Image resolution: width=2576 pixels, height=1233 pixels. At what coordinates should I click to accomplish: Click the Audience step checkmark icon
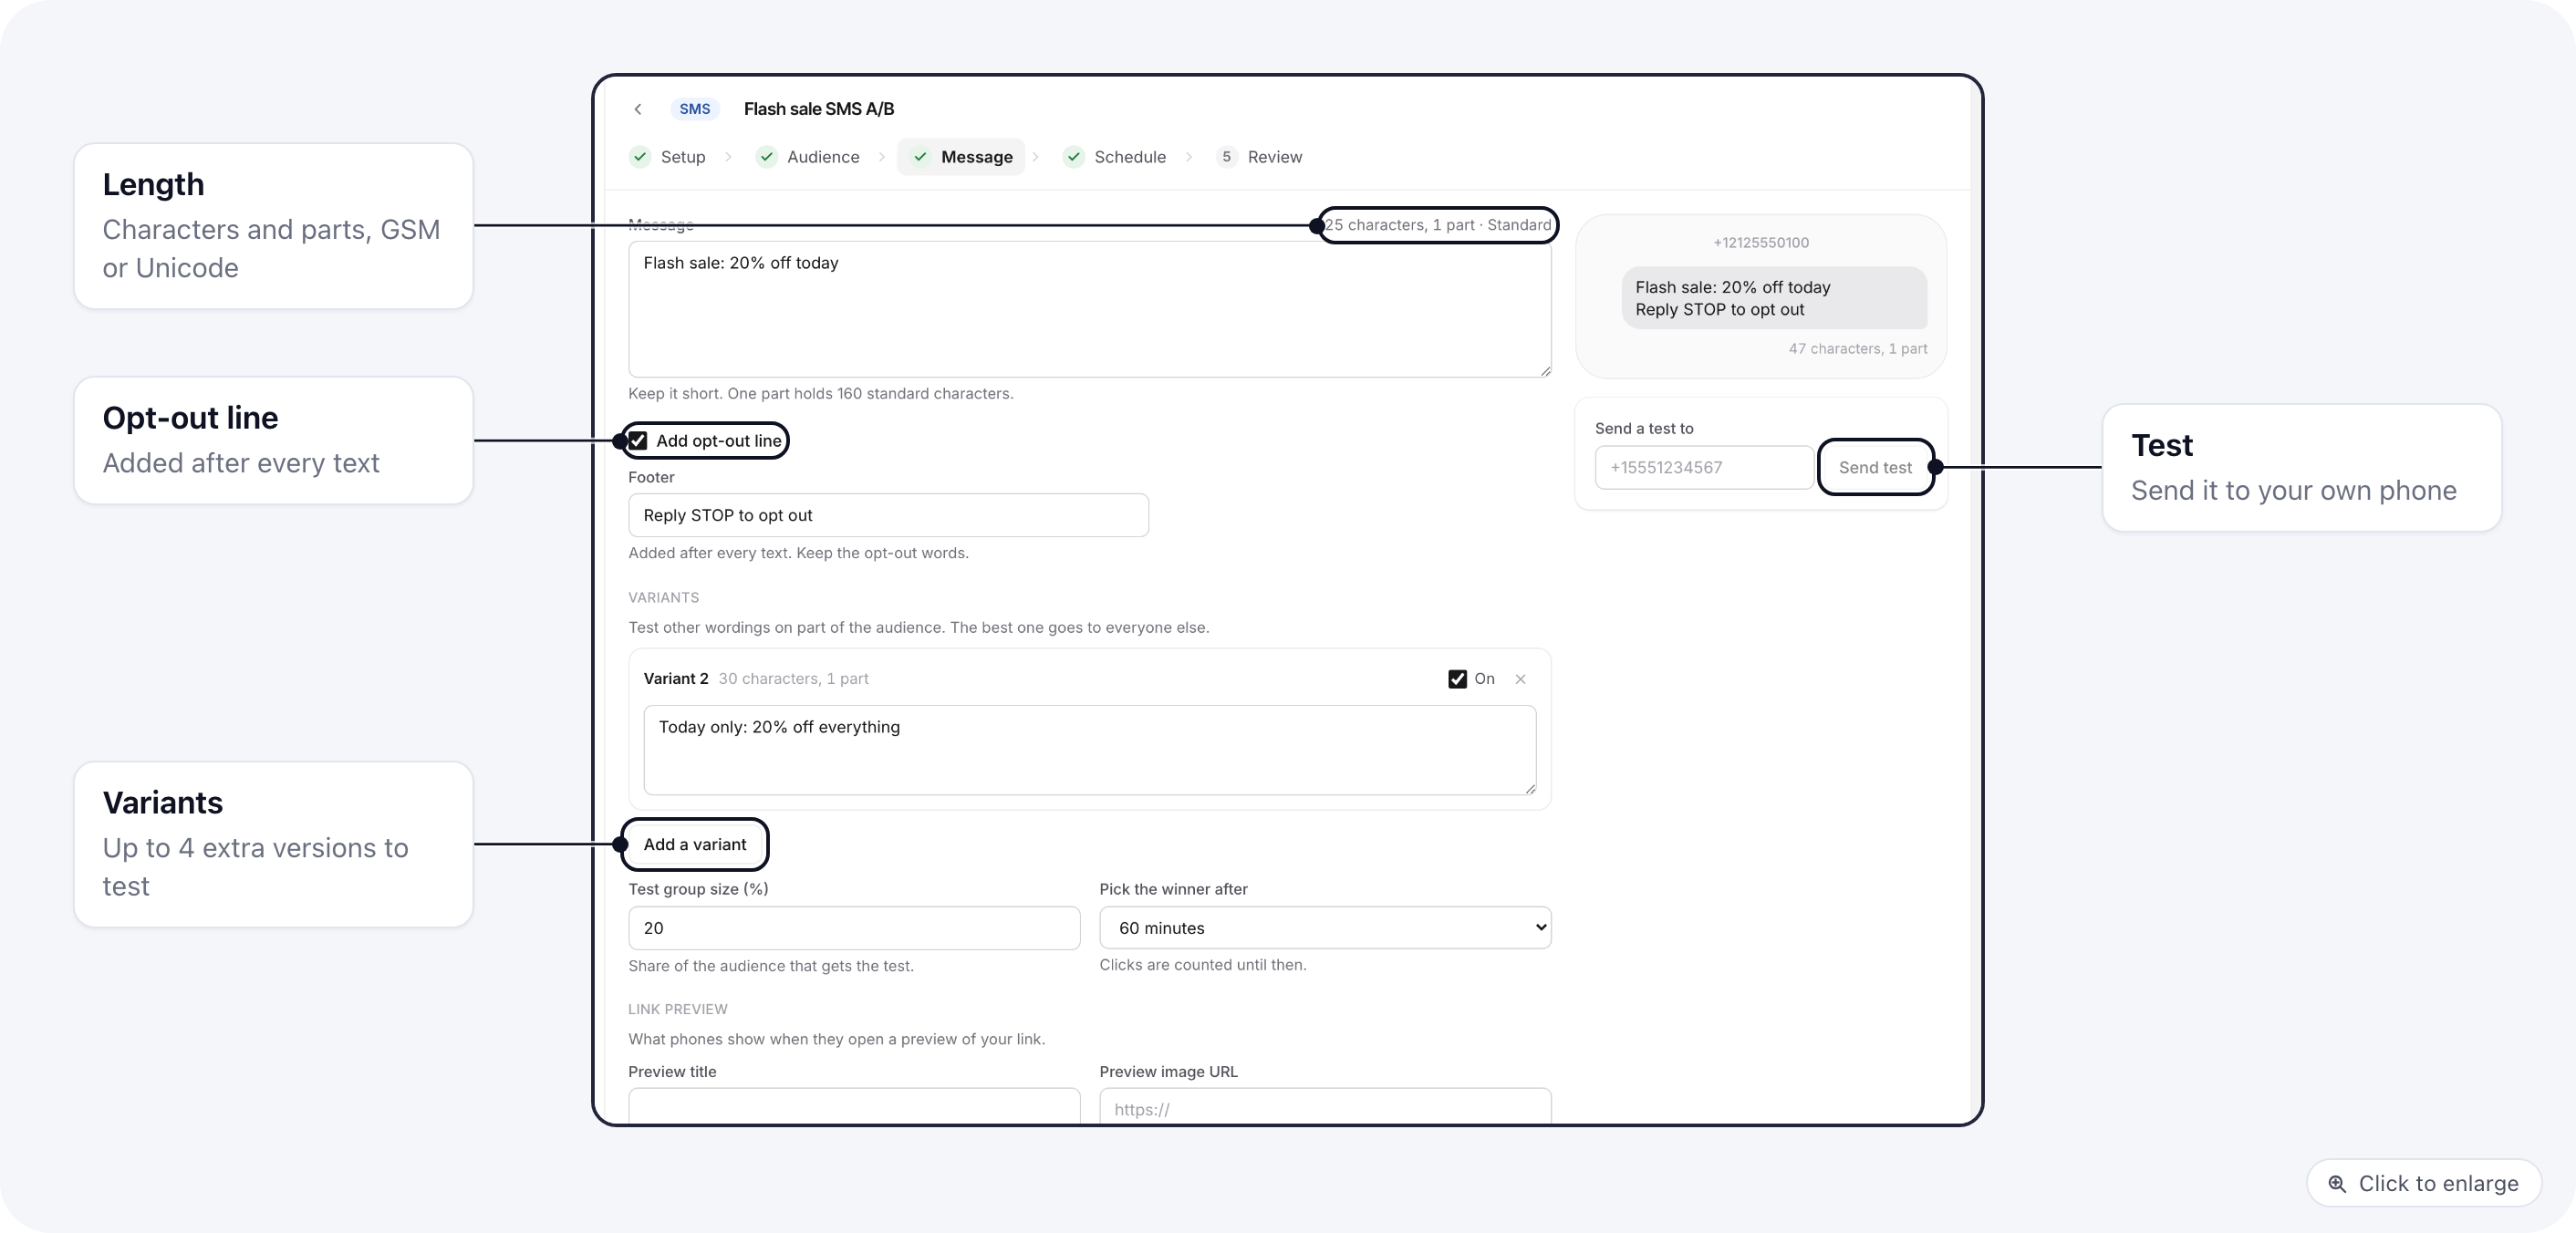(x=767, y=157)
